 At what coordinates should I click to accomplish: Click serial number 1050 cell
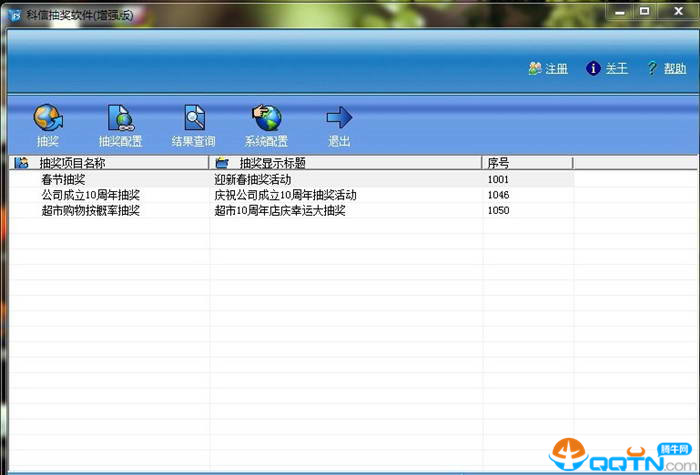tap(498, 211)
